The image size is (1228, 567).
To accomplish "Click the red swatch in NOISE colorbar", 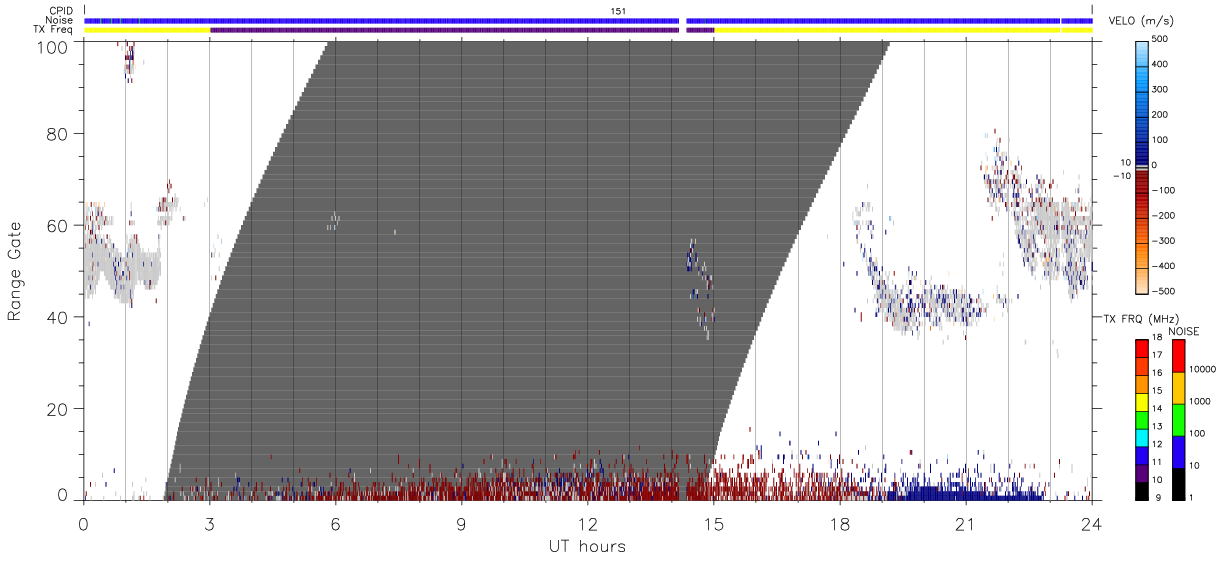I will [x=1178, y=356].
